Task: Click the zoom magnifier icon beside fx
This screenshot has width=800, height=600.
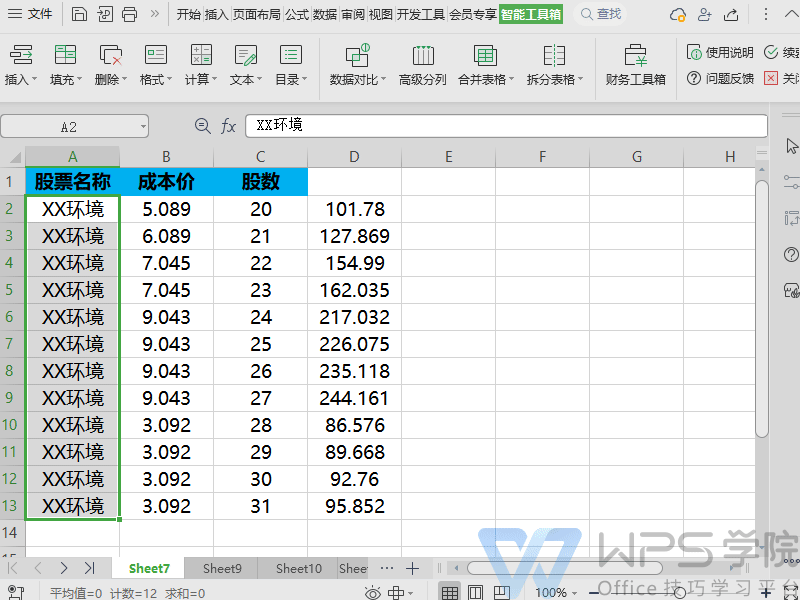Action: pyautogui.click(x=203, y=126)
